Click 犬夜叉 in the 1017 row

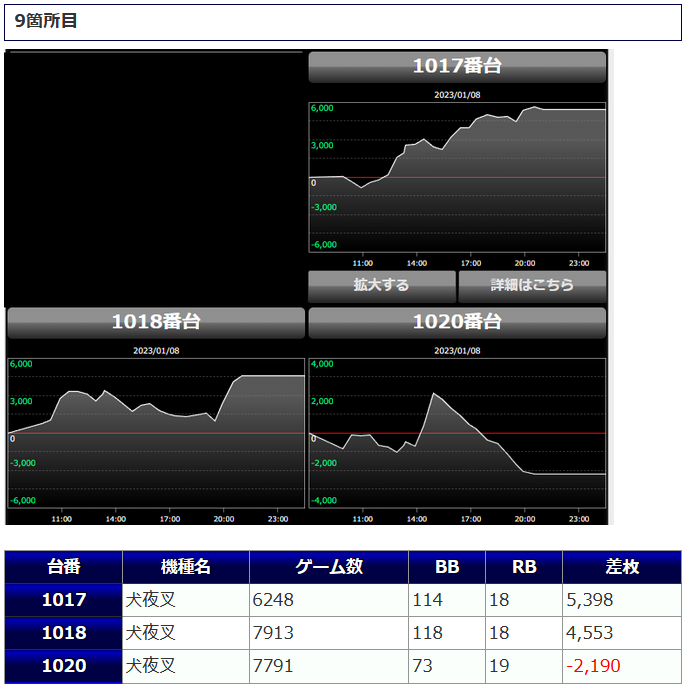pos(151,600)
